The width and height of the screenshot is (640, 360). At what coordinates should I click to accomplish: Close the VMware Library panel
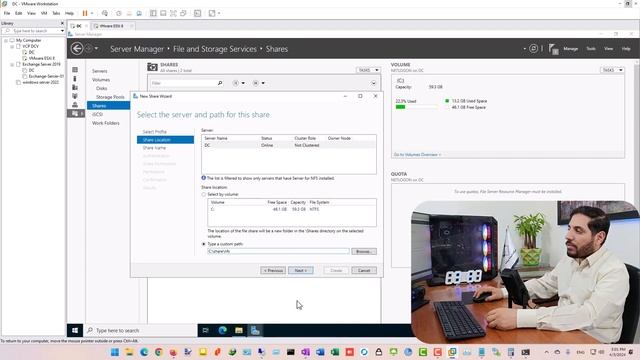pos(62,23)
